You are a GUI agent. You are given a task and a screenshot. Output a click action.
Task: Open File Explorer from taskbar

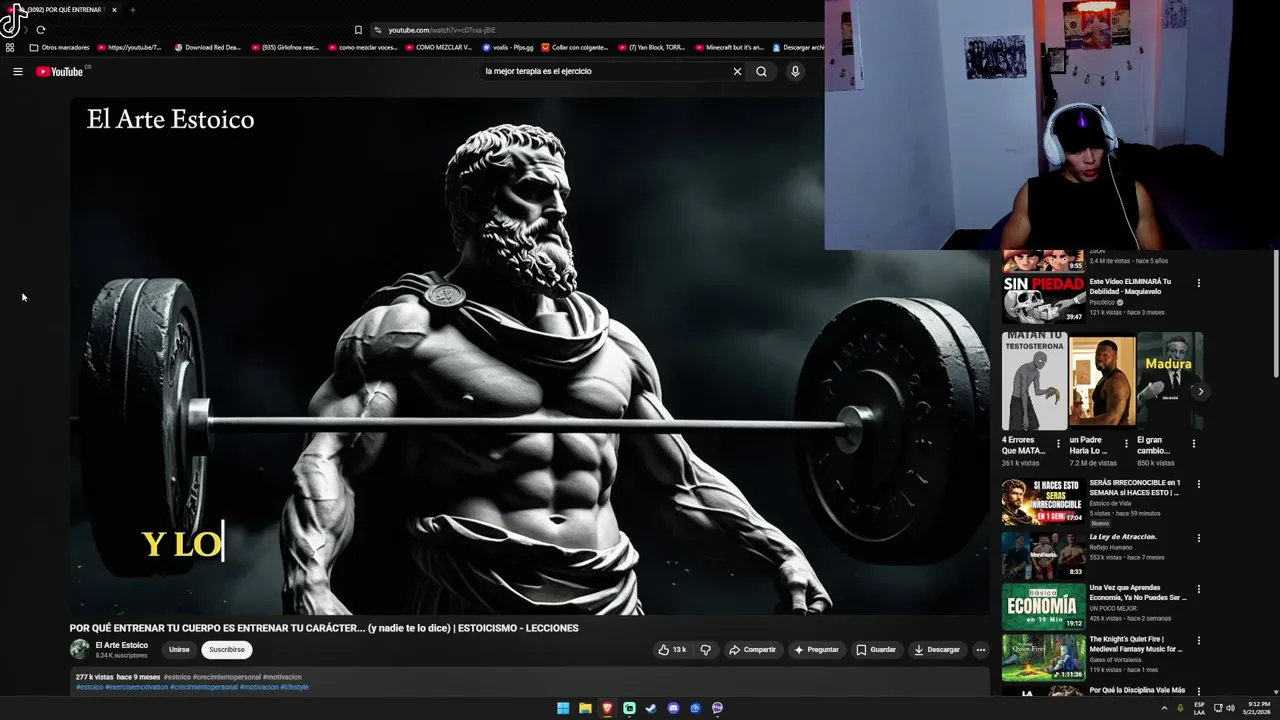[585, 708]
